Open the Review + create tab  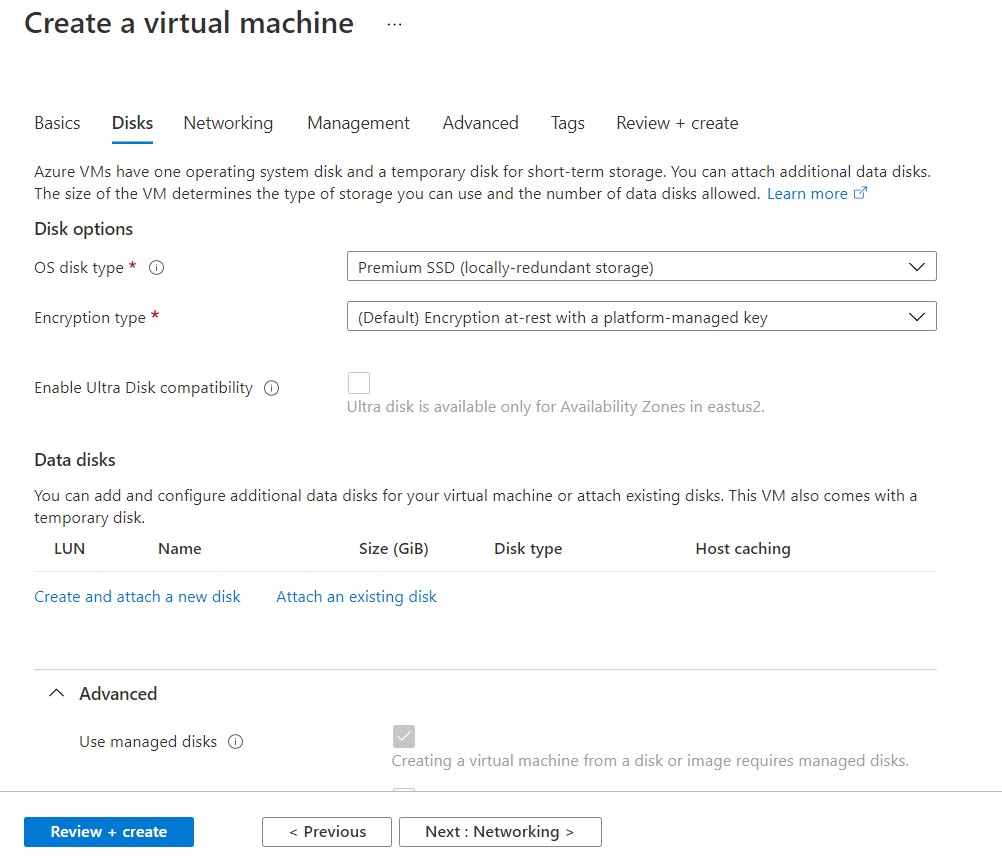tap(677, 123)
